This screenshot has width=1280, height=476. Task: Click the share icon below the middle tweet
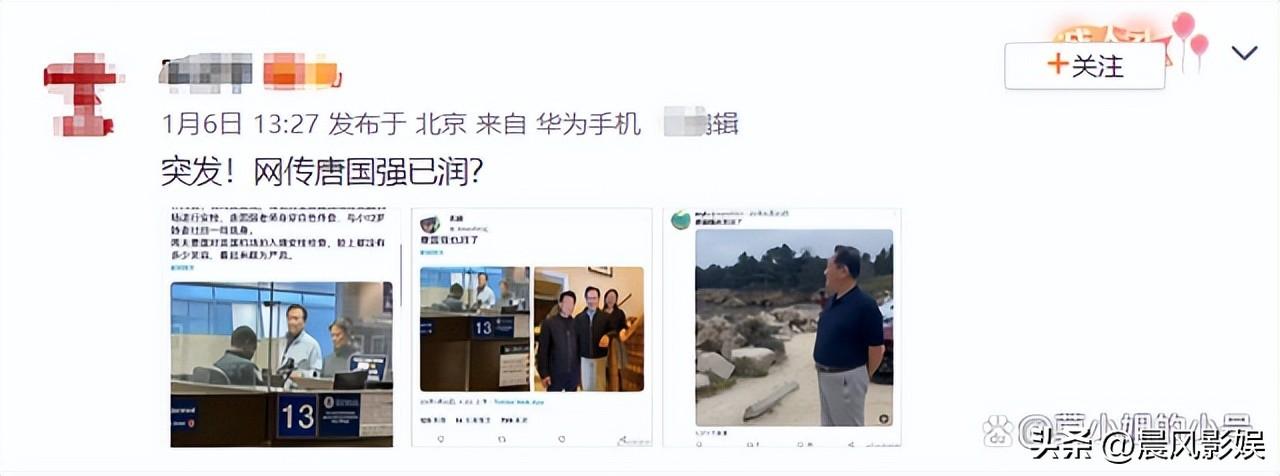tap(621, 439)
